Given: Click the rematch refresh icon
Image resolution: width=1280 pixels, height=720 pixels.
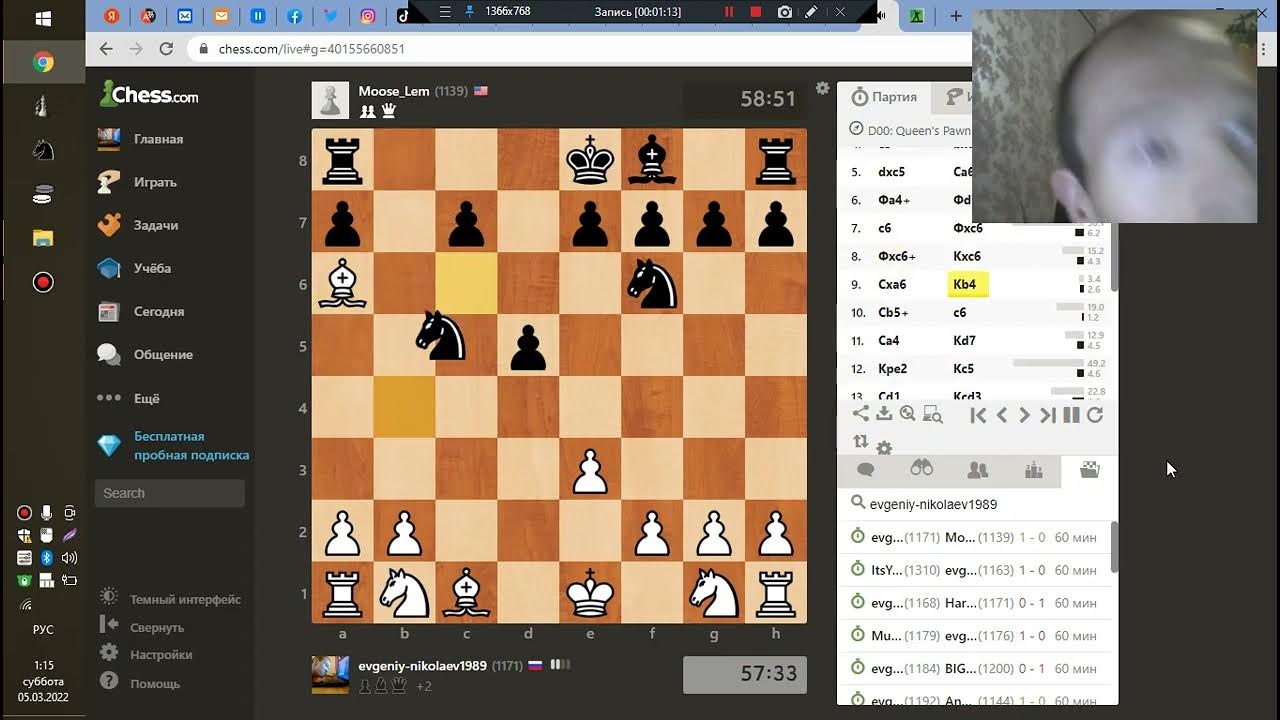Looking at the screenshot, I should click(1095, 415).
